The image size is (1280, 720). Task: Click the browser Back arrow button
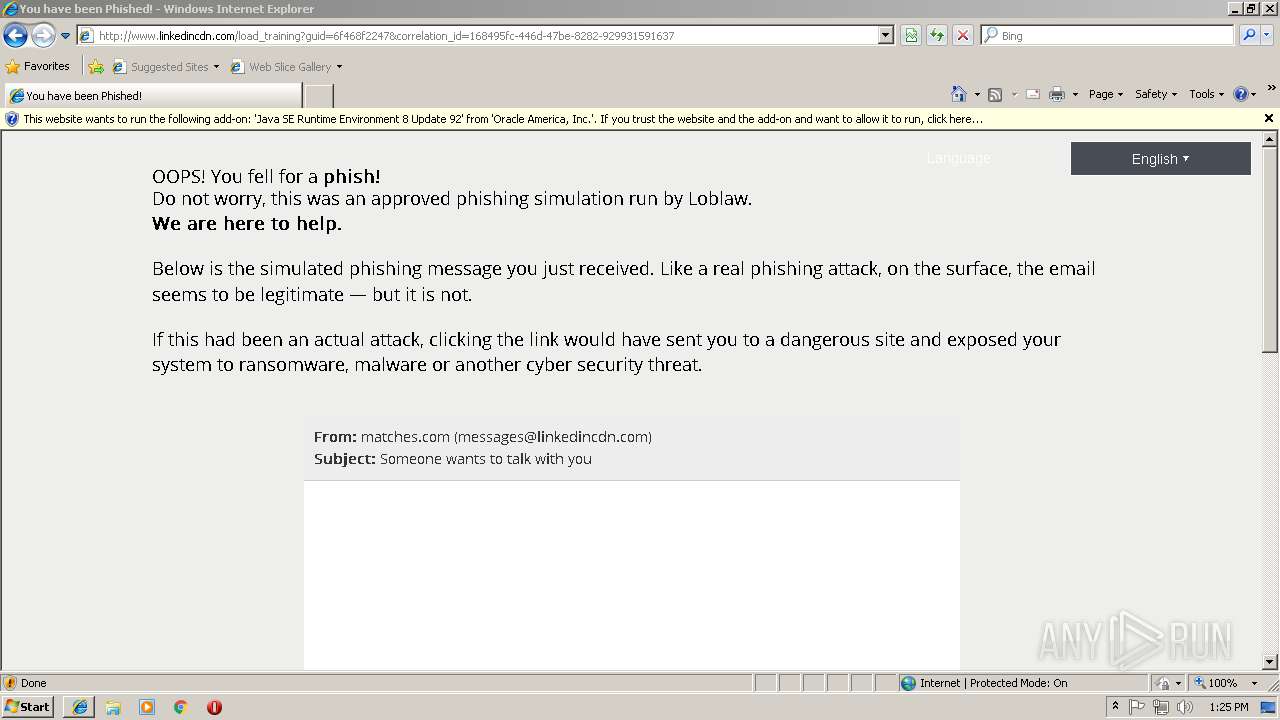(x=15, y=36)
